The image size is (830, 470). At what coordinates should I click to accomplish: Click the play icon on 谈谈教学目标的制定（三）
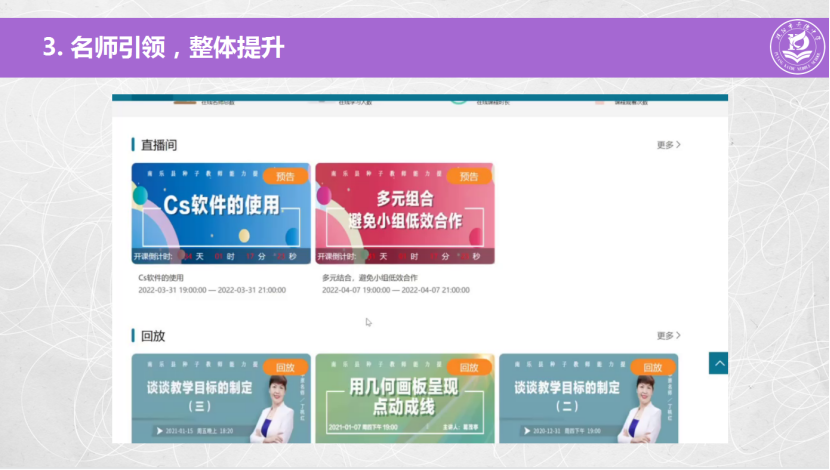[160, 431]
